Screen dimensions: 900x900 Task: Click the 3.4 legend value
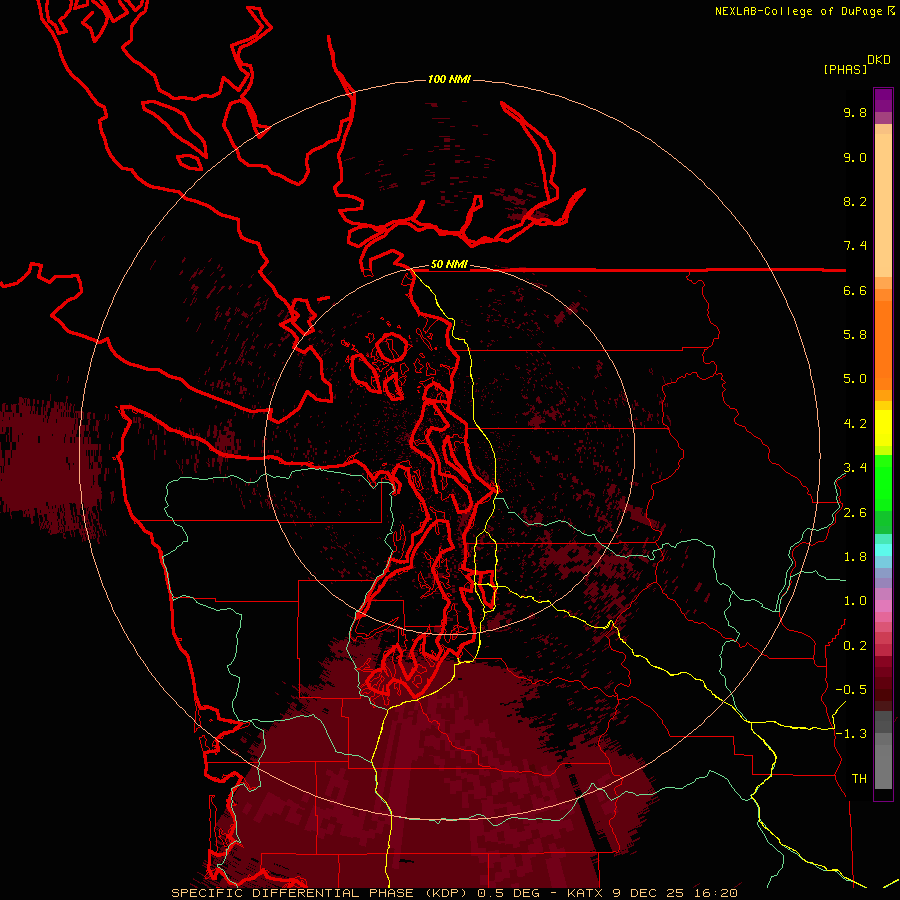pyautogui.click(x=855, y=468)
